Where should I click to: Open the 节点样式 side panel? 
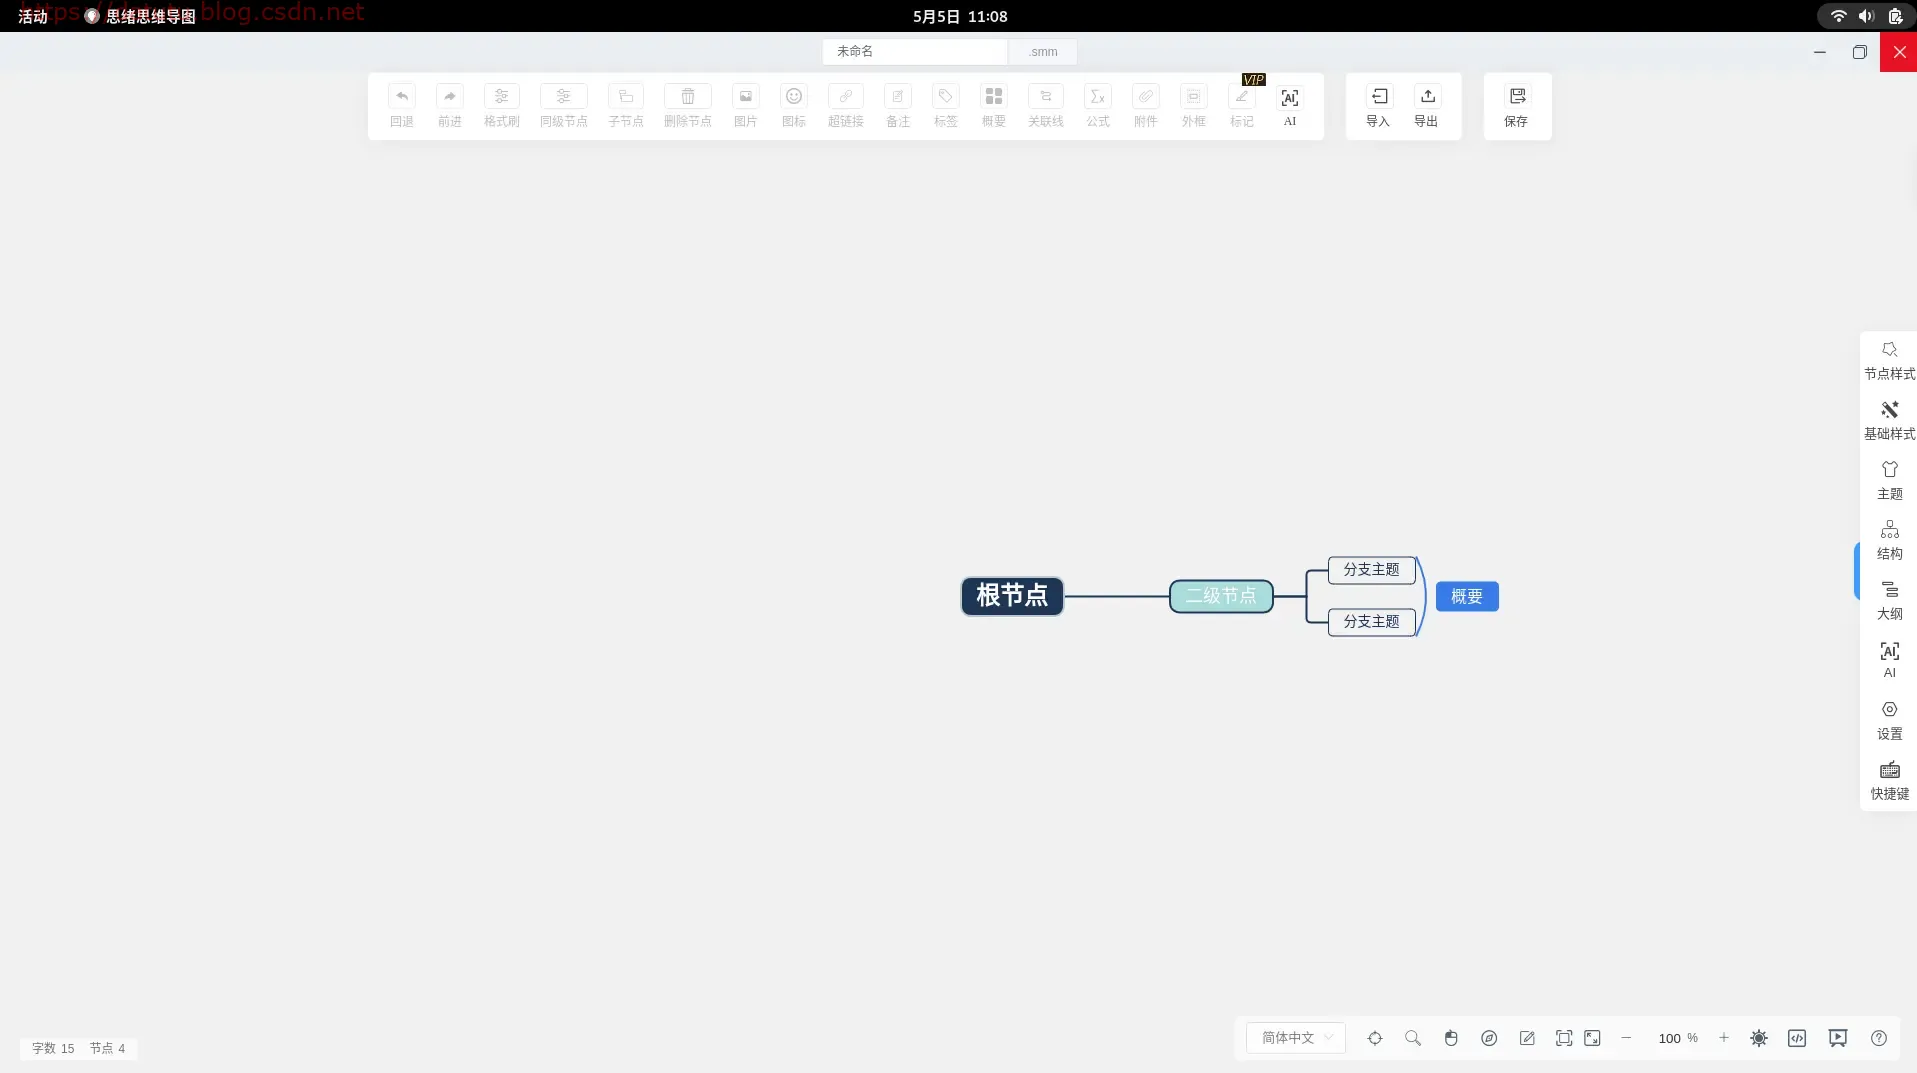[x=1889, y=361]
